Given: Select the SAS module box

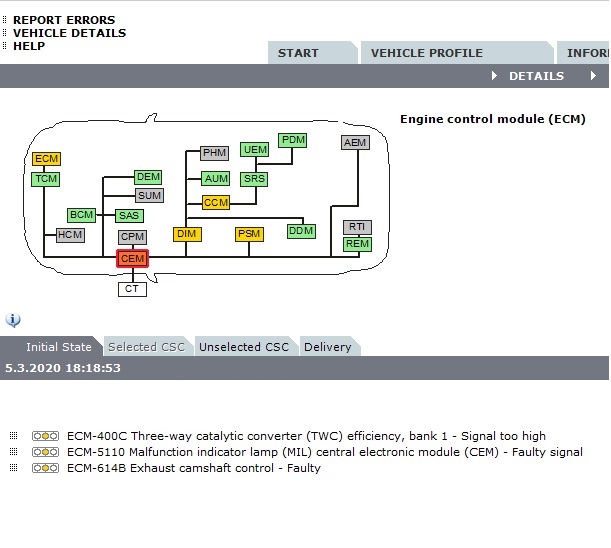Looking at the screenshot, I should 129,216.
